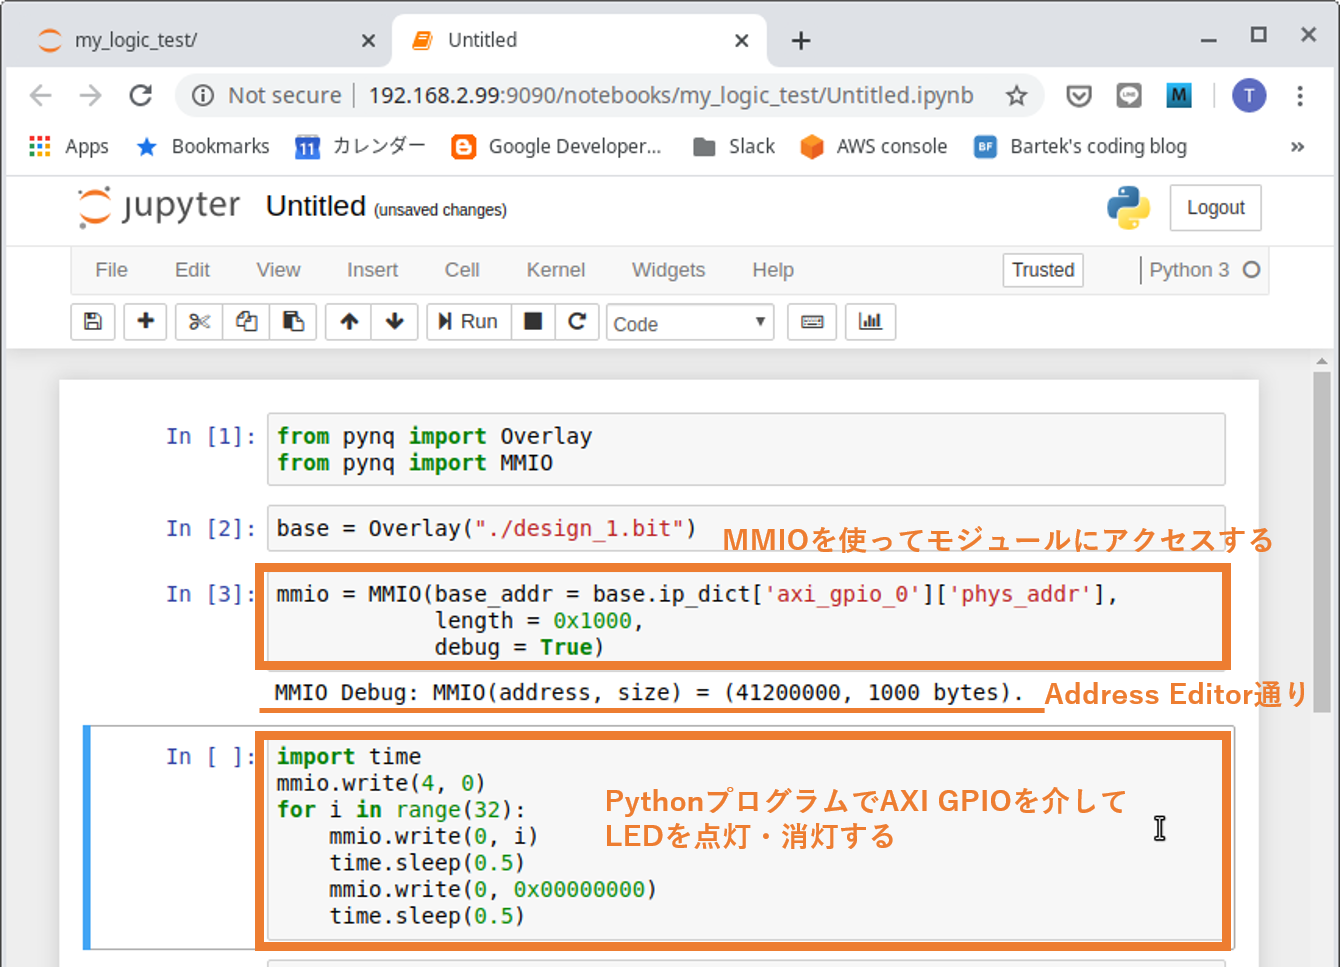Save the notebook via the floppy disk icon
The image size is (1340, 967).
(x=92, y=321)
